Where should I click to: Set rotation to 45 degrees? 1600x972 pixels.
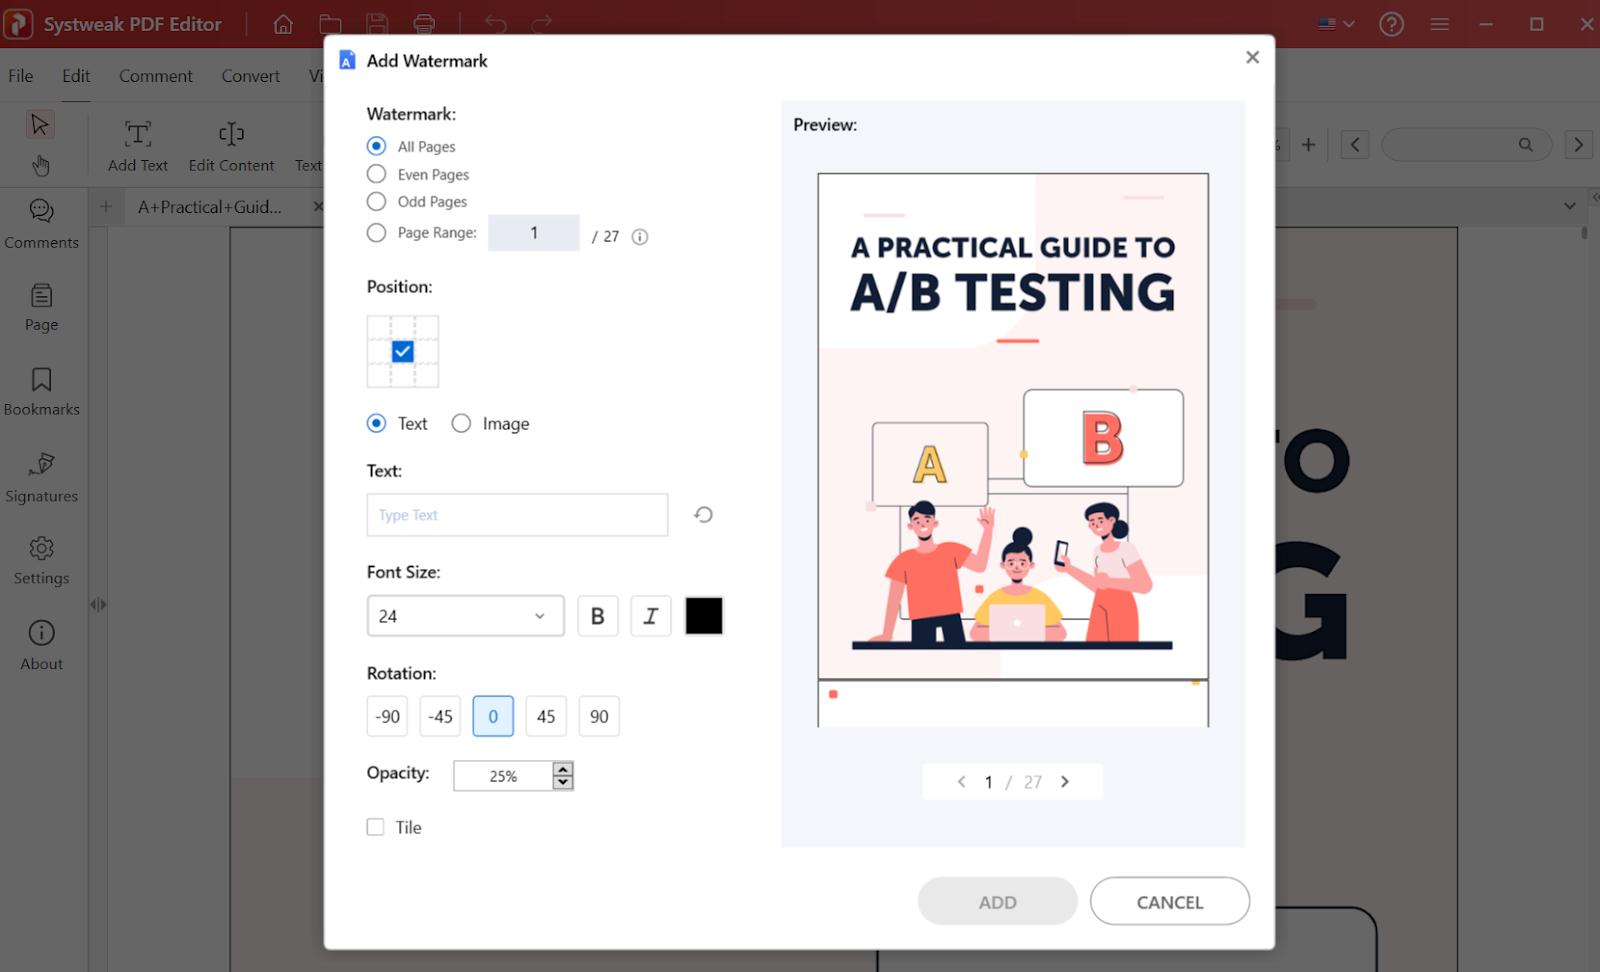(x=546, y=716)
